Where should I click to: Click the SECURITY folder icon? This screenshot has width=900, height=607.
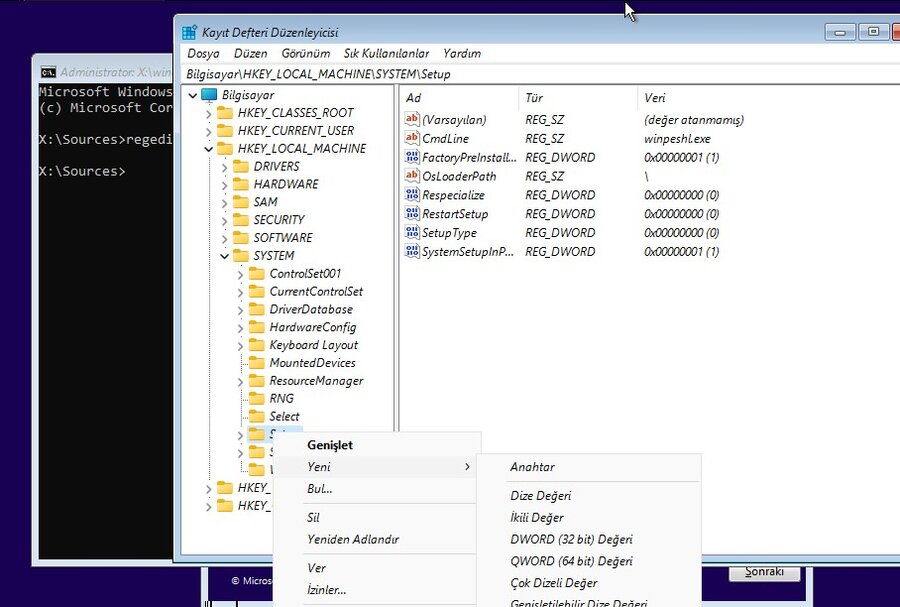point(241,220)
